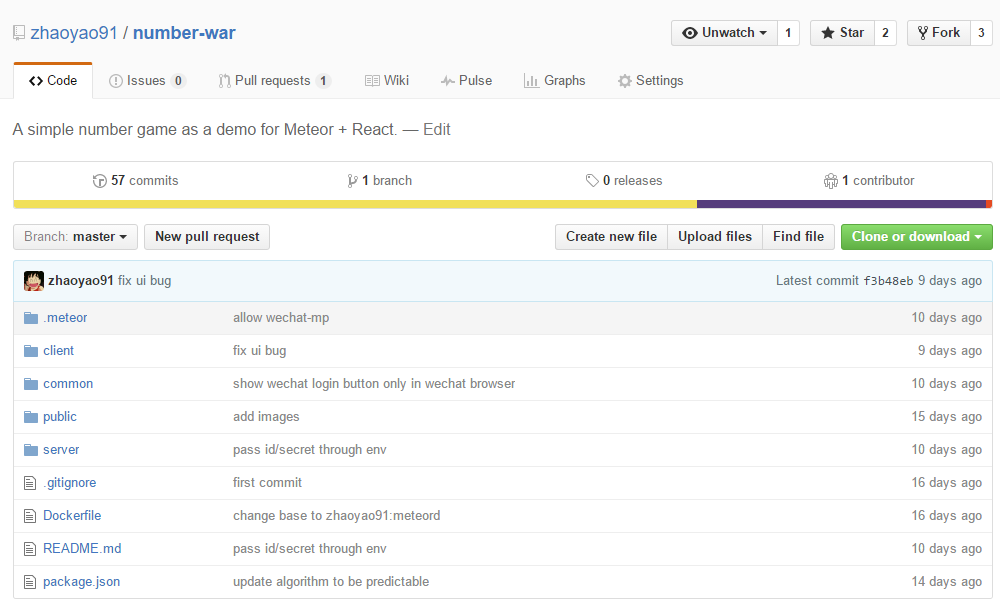
Task: Open the Pull requests tab
Action: (274, 81)
